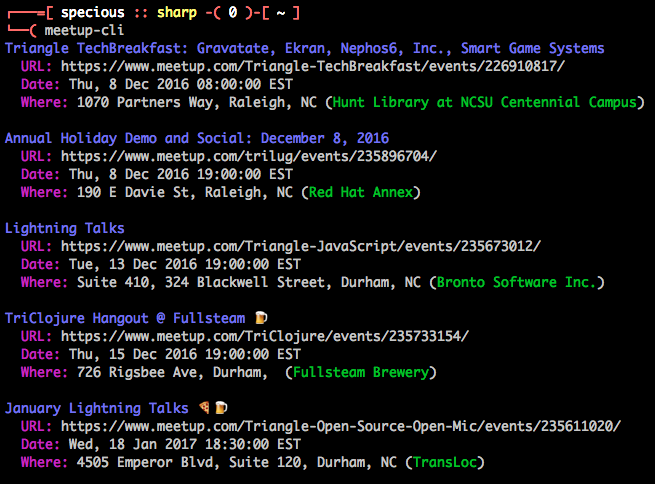Image resolution: width=655 pixels, height=484 pixels.
Task: Click the Triangle TechBreakfast event title
Action: pos(305,48)
